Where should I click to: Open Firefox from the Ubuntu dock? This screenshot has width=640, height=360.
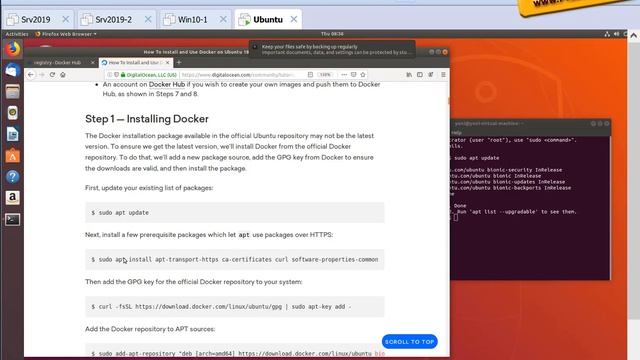coord(13,49)
